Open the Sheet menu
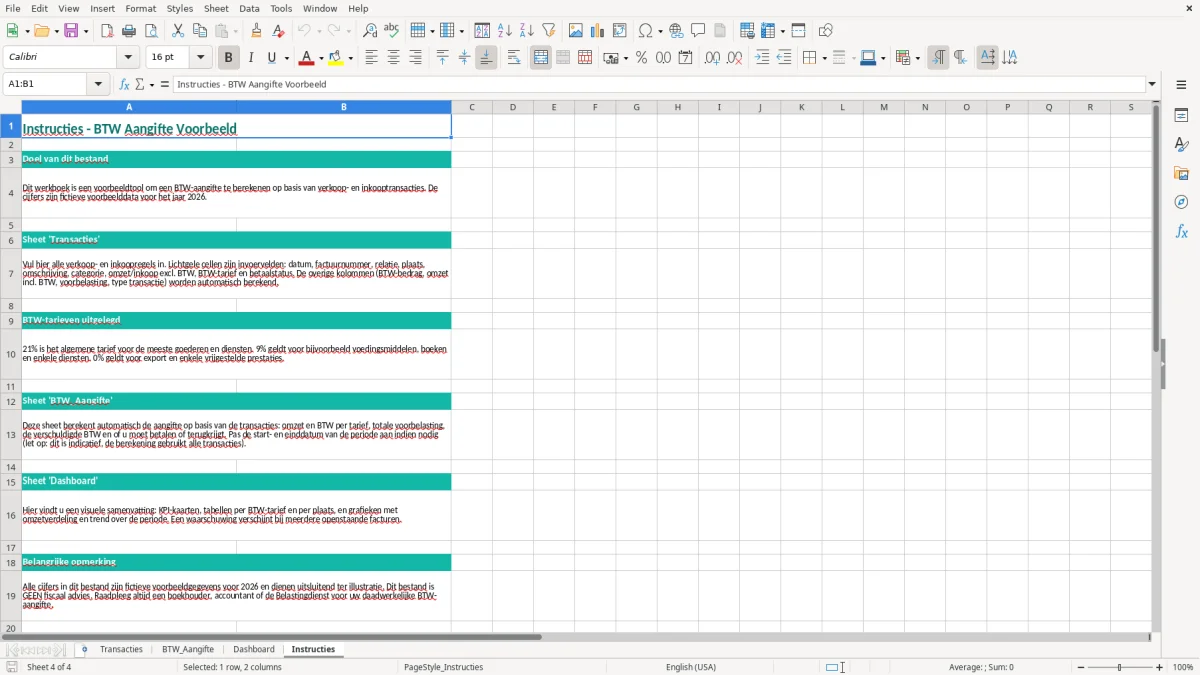Image resolution: width=1200 pixels, height=675 pixels. pos(216,8)
